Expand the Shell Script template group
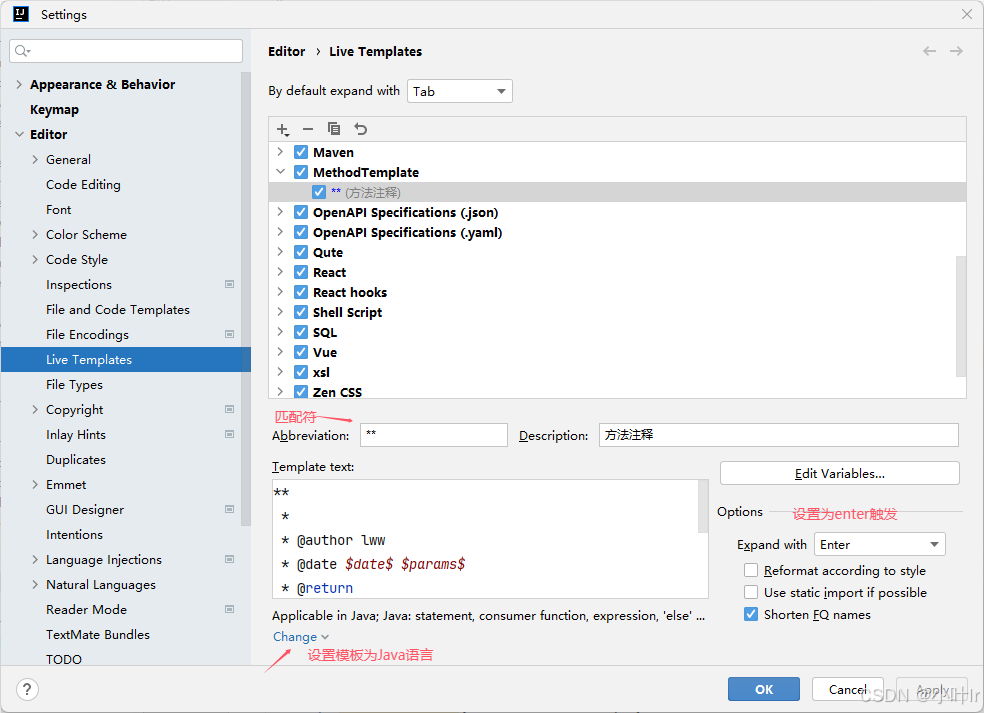 pos(280,312)
